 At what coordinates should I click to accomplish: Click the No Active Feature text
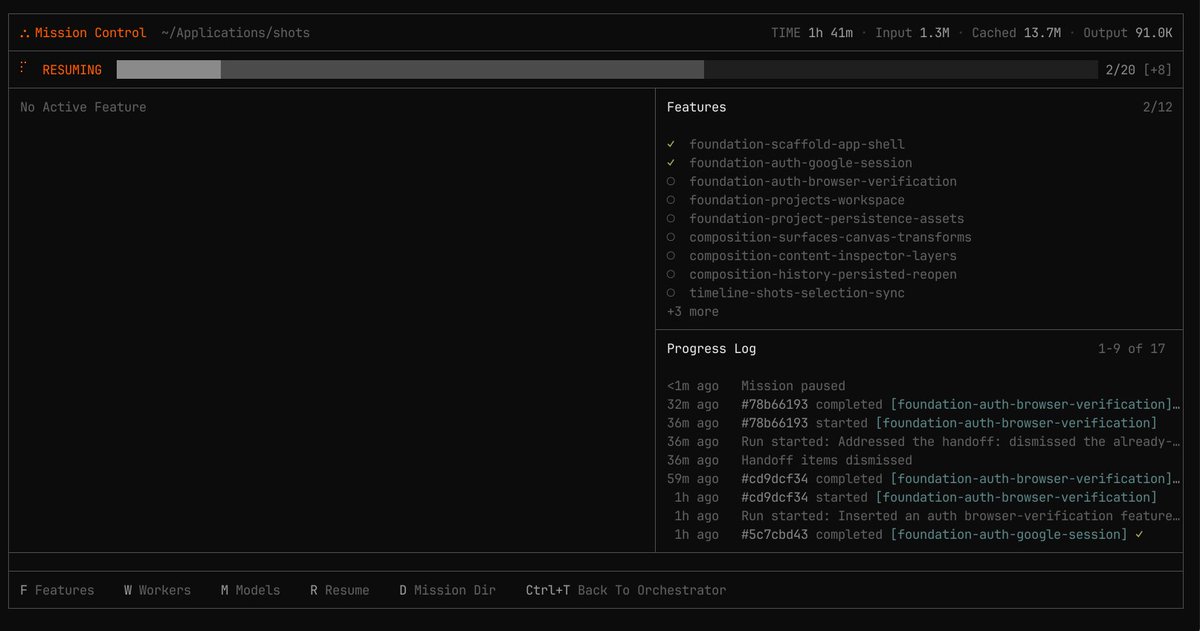click(x=83, y=107)
